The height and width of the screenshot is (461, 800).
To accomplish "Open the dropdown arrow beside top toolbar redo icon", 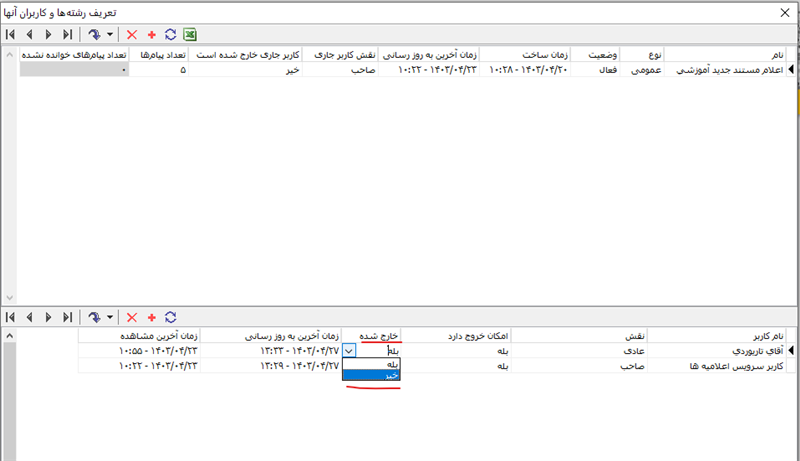I will (x=109, y=34).
